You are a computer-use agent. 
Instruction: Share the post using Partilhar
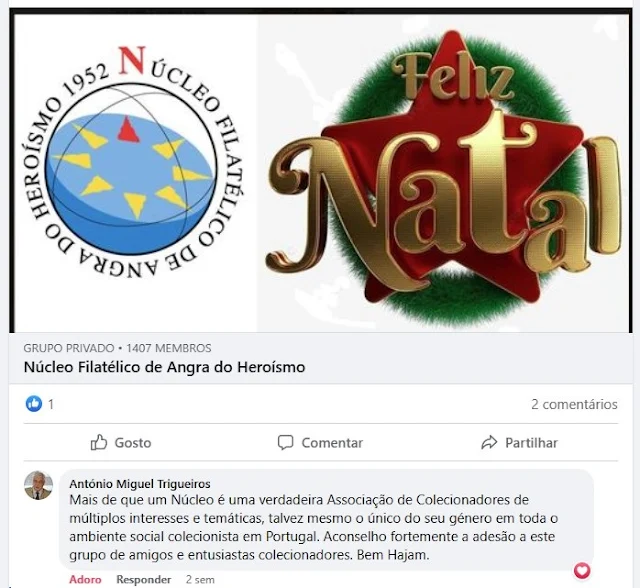[519, 442]
